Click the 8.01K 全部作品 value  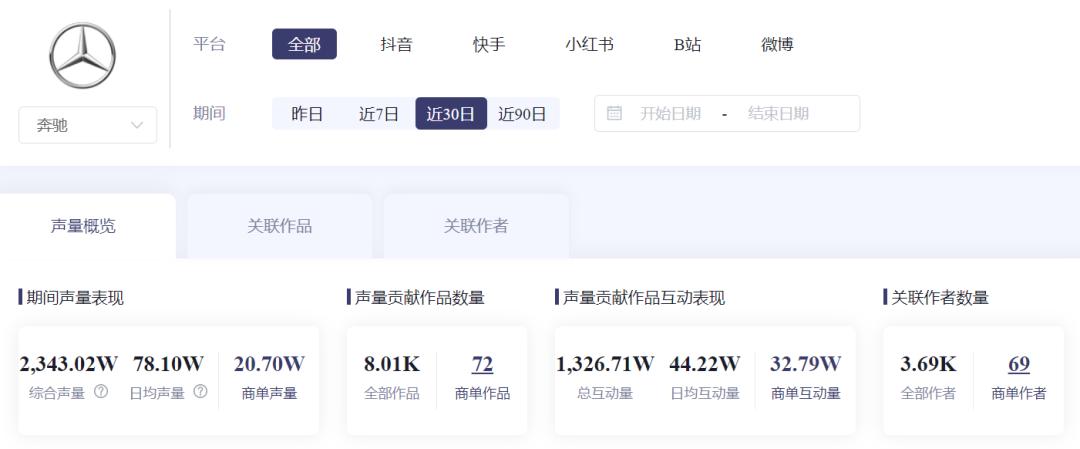pyautogui.click(x=392, y=364)
